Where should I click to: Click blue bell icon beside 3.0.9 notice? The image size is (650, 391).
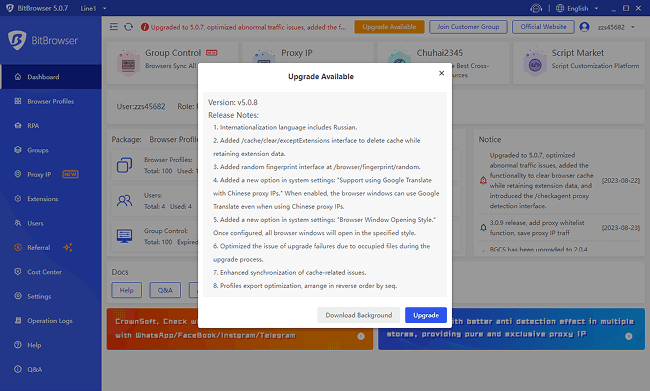click(483, 228)
